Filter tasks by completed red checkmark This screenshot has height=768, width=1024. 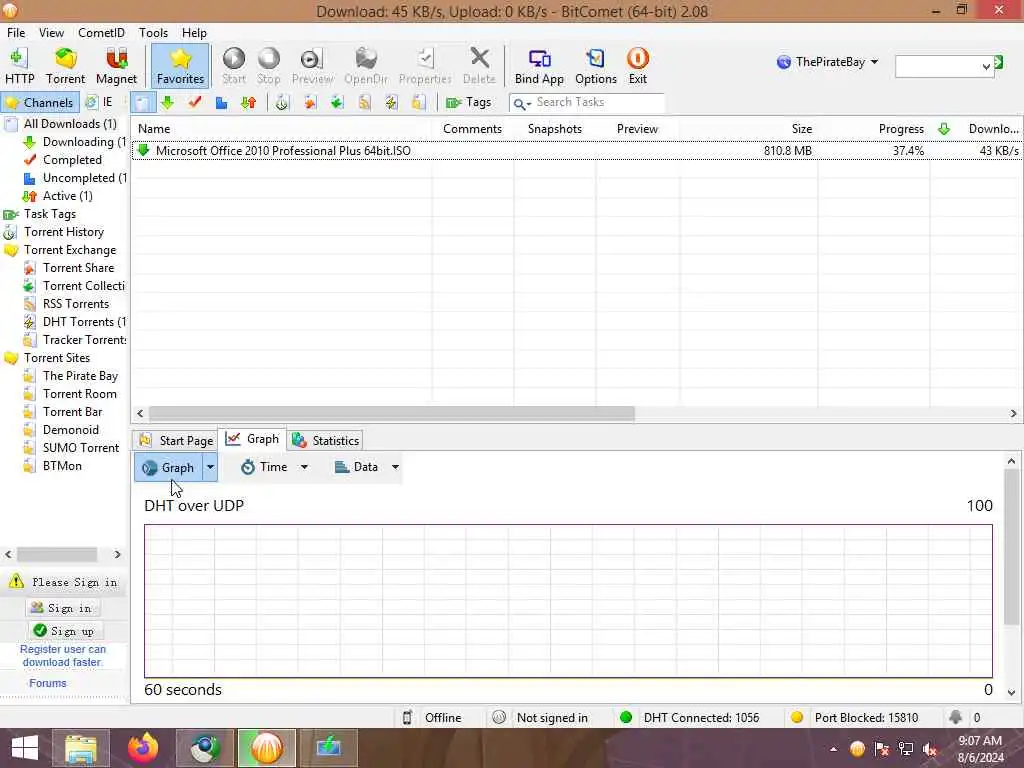click(x=195, y=103)
